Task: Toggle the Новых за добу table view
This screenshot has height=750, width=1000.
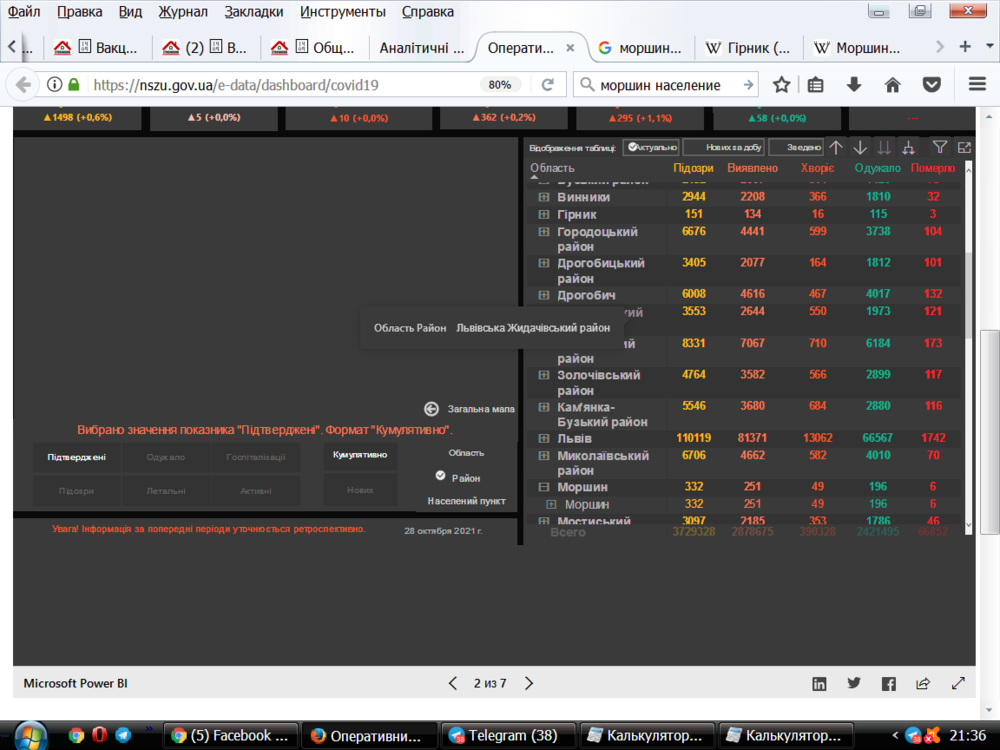Action: click(x=724, y=147)
